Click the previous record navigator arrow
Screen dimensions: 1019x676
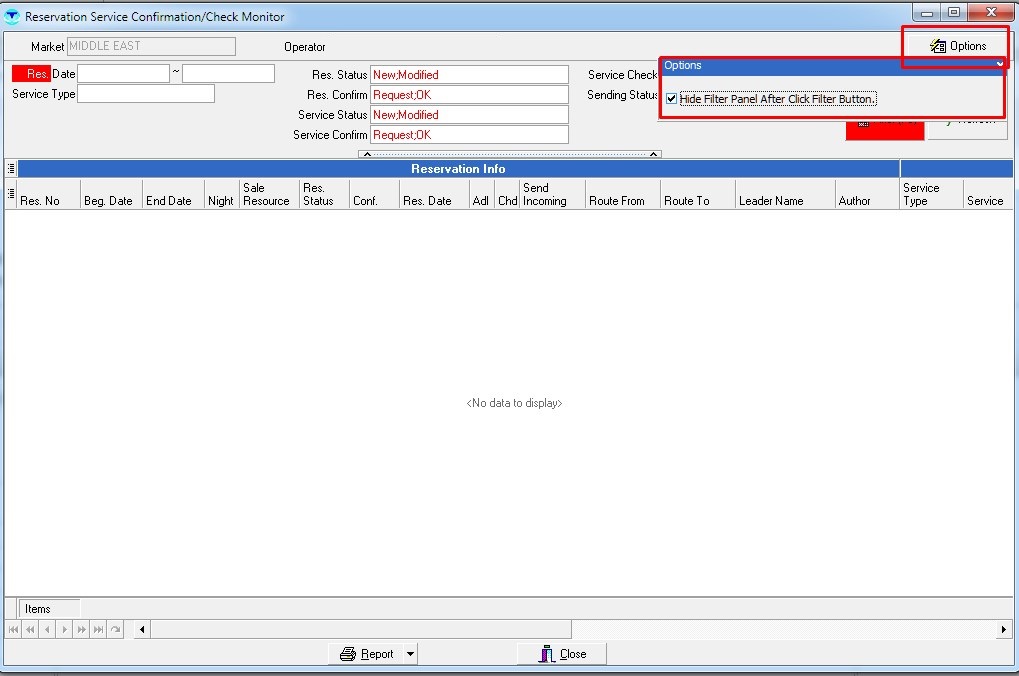pos(47,629)
